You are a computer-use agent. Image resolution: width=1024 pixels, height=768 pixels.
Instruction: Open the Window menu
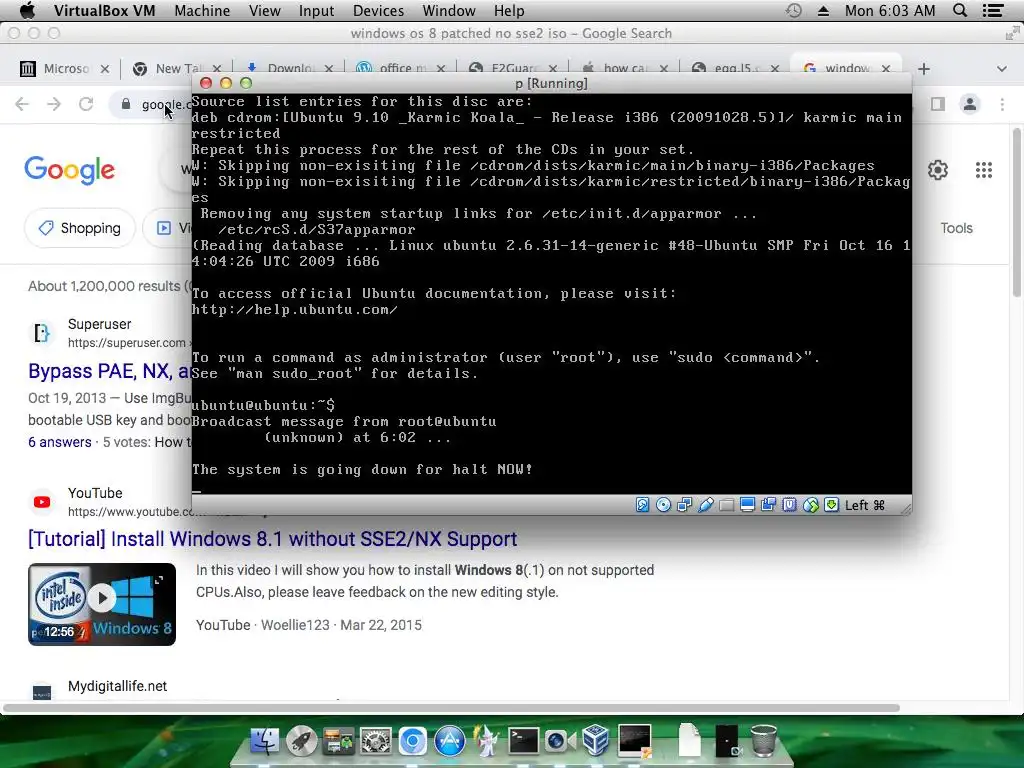[x=449, y=10]
